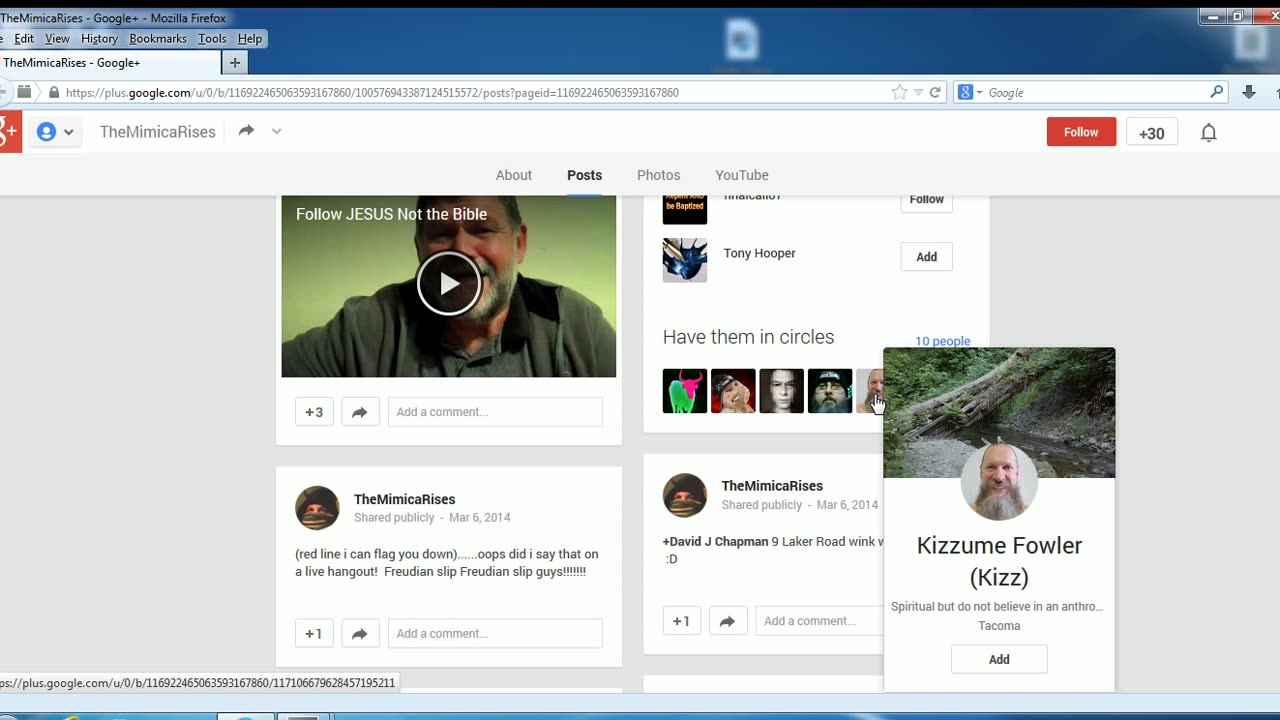Open the History menu
The image size is (1280, 720).
pos(99,39)
